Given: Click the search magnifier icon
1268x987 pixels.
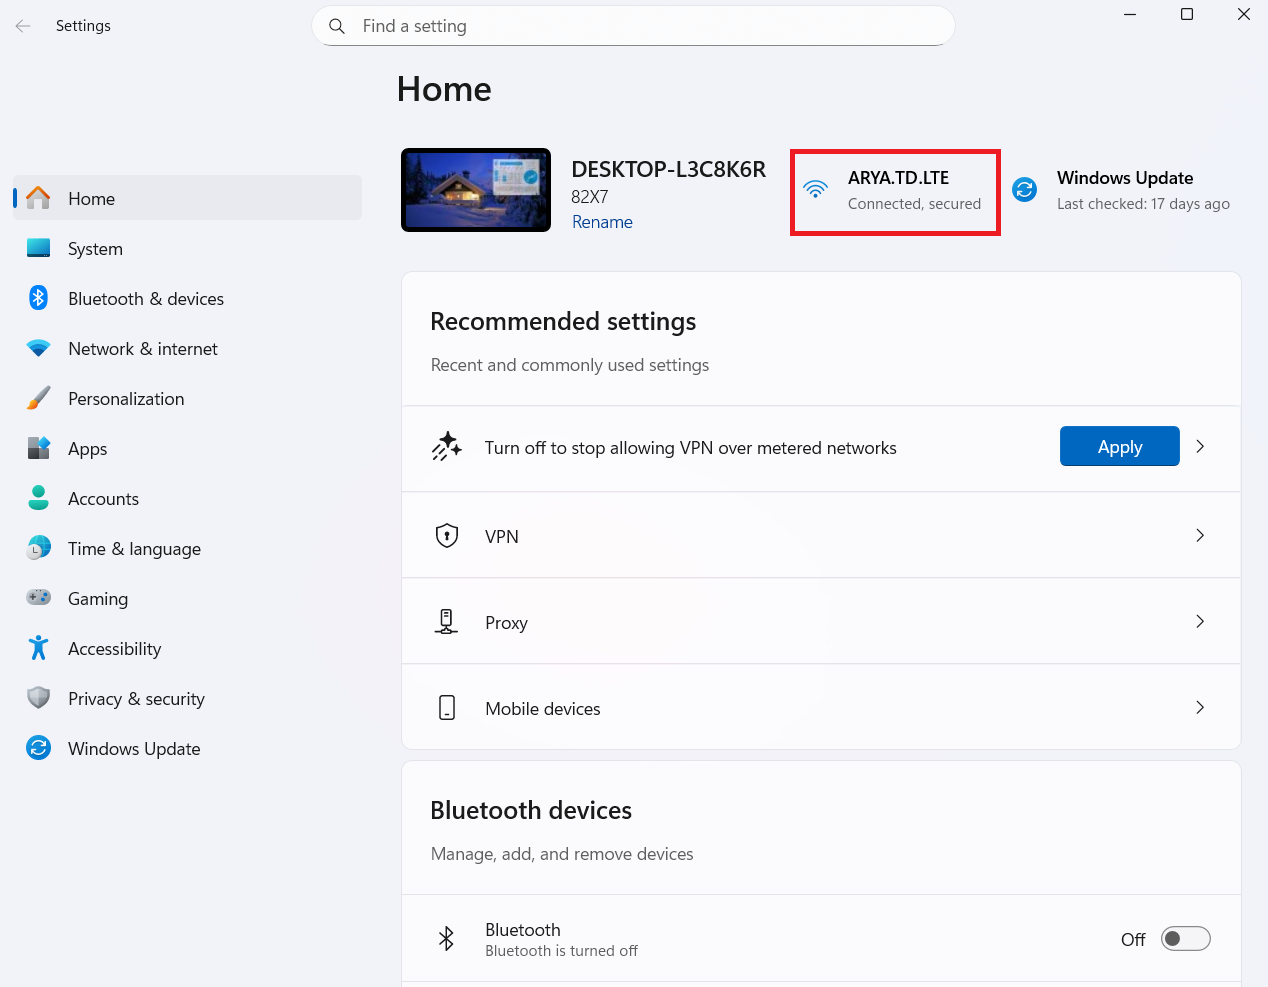Looking at the screenshot, I should (x=337, y=26).
